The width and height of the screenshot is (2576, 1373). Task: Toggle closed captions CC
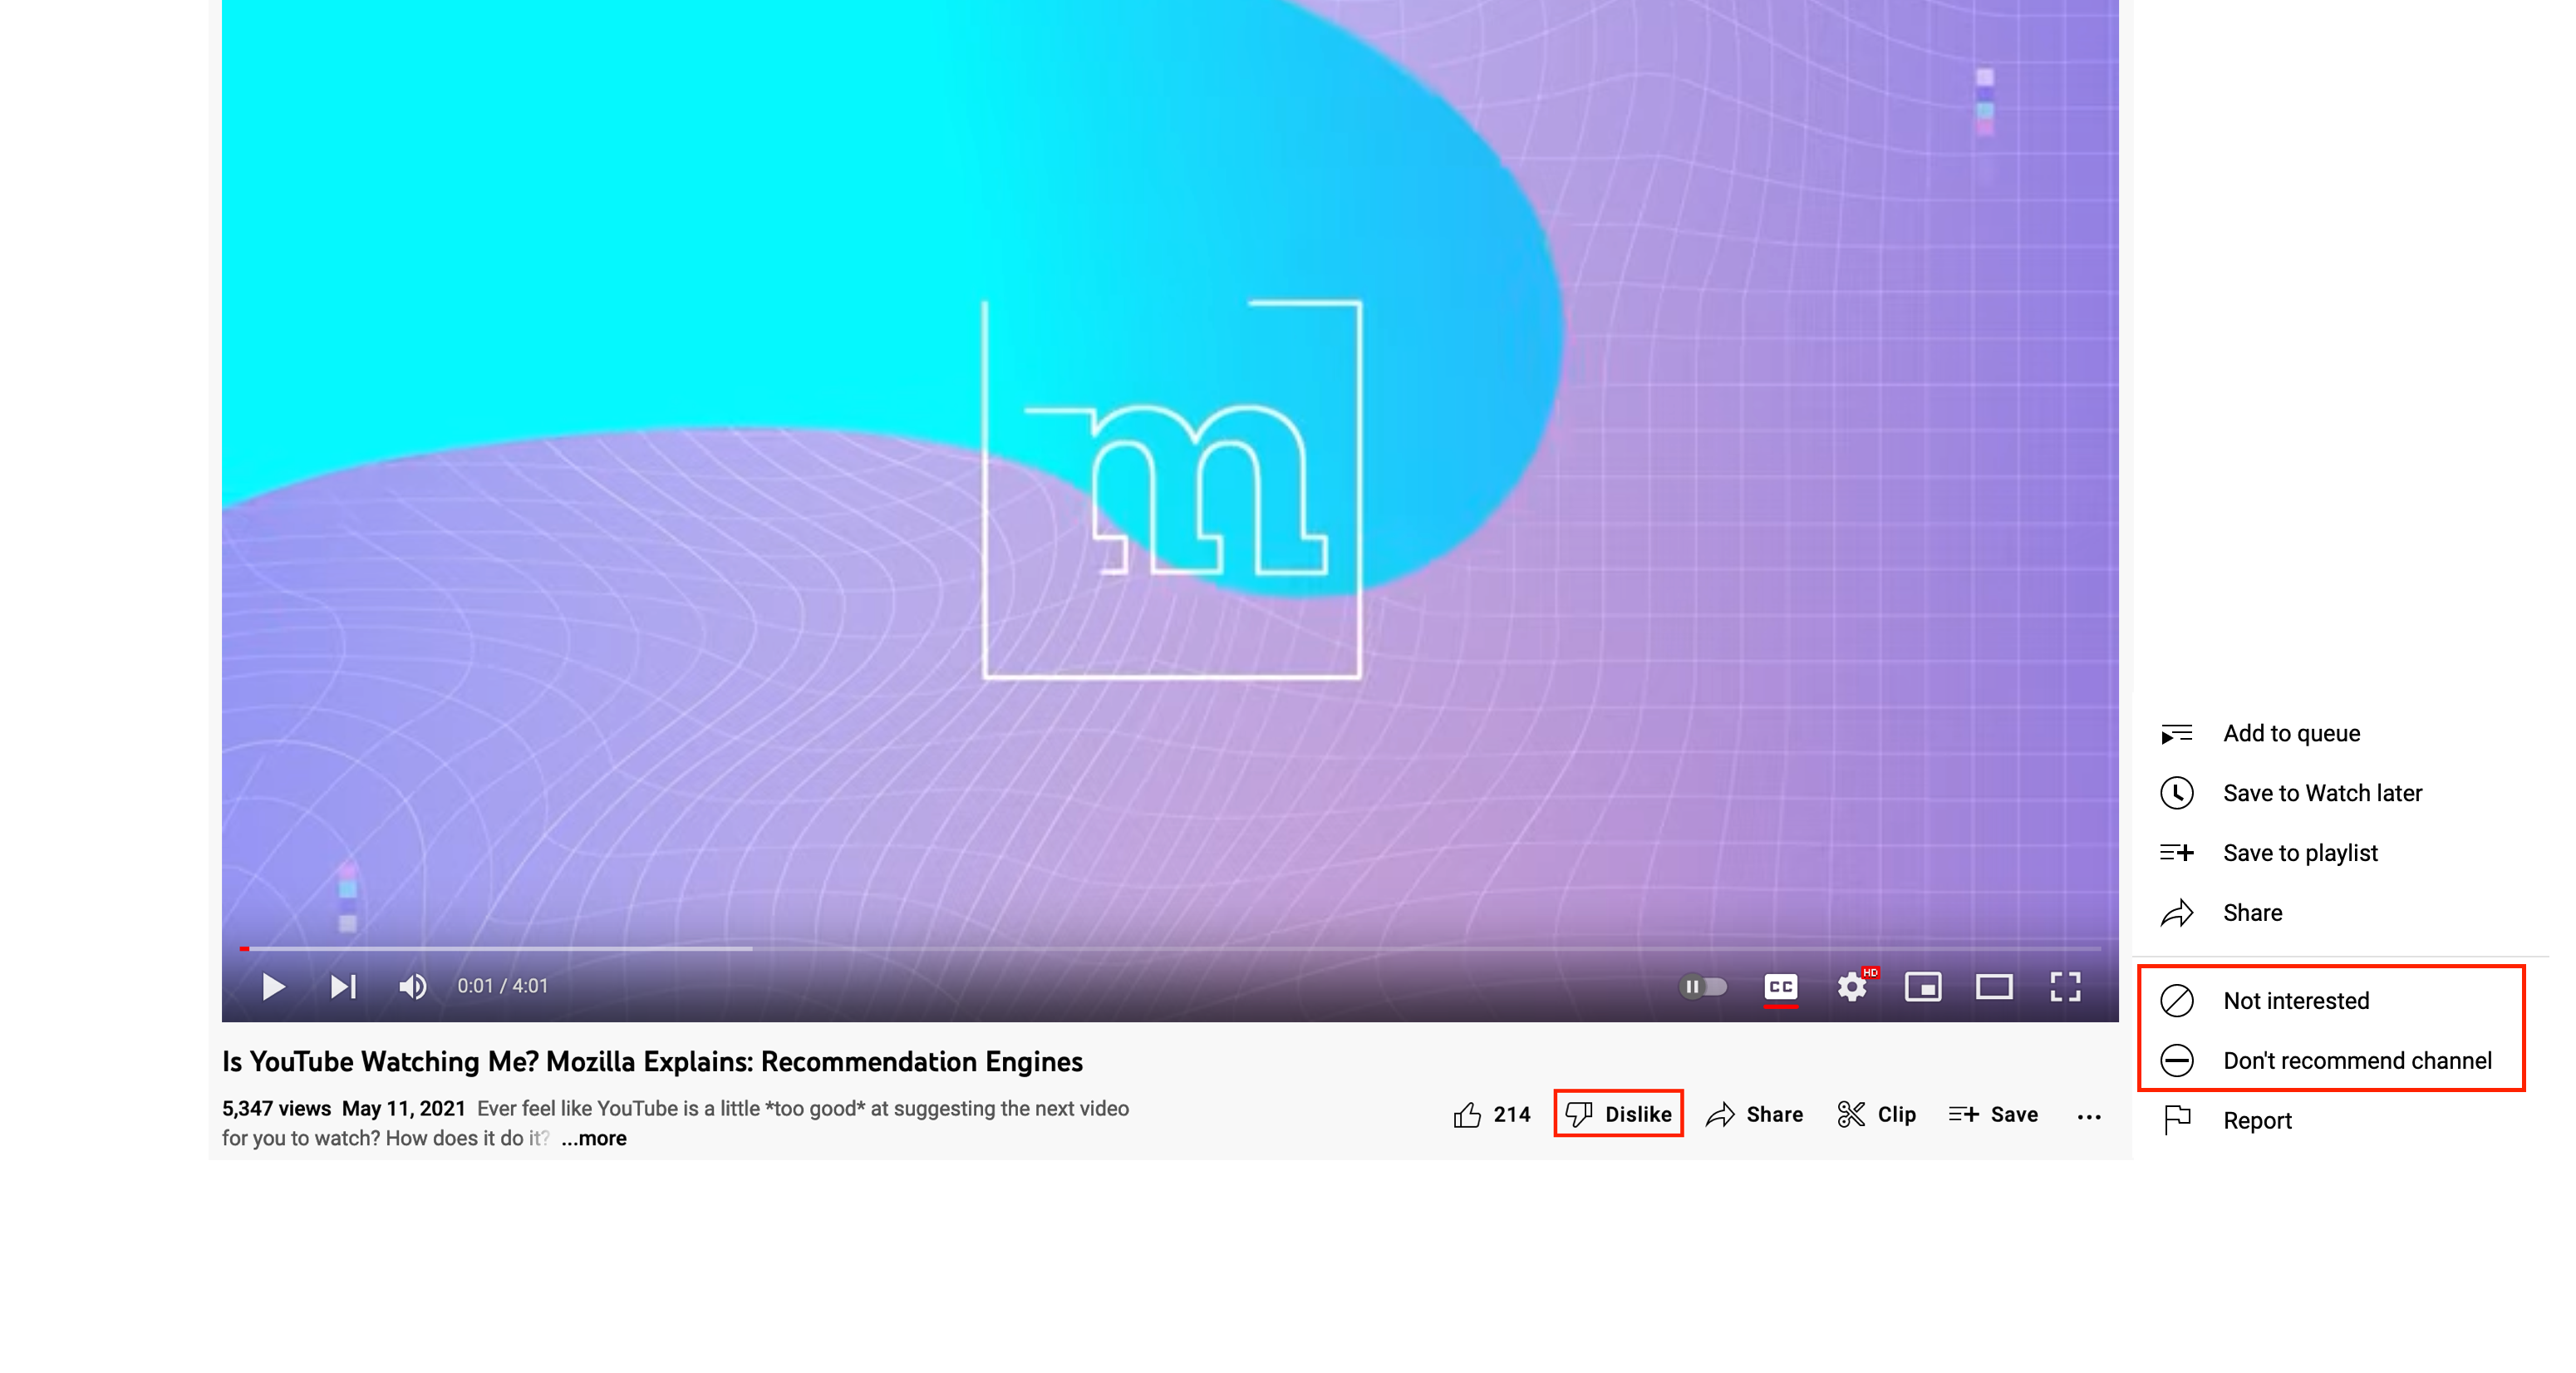(1780, 987)
